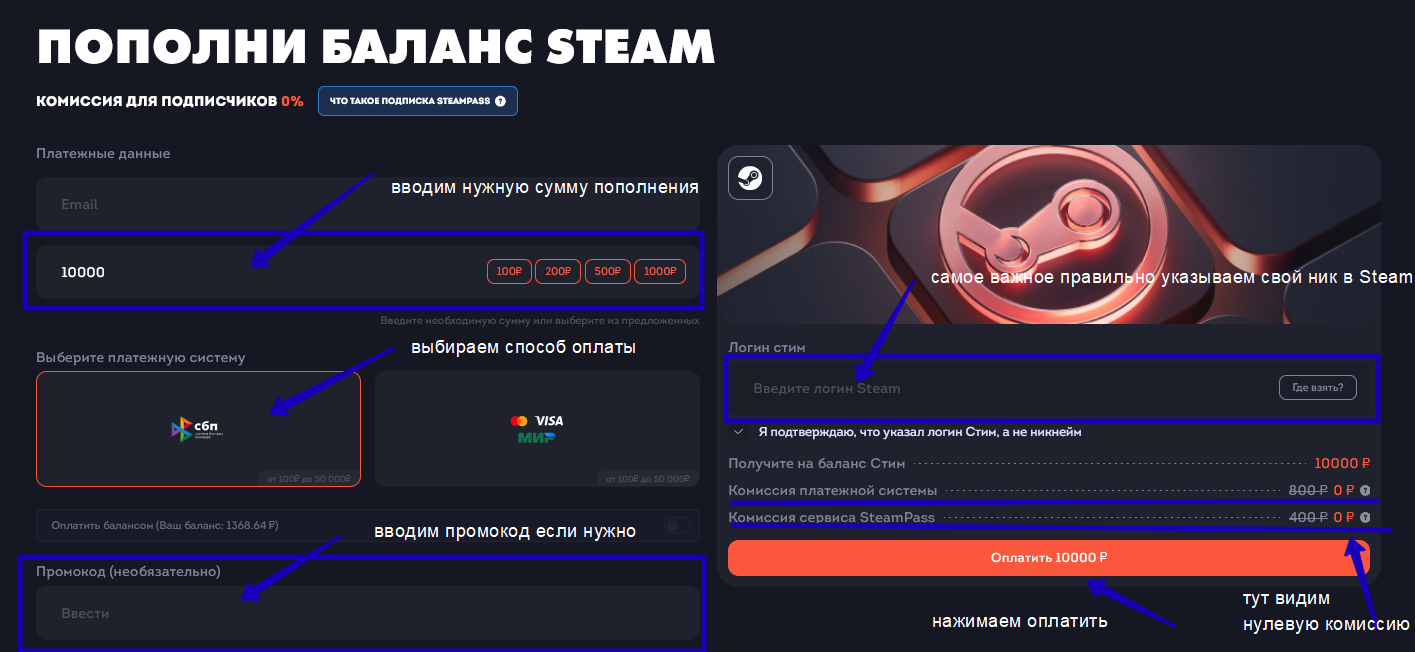Click info icon next to payment system commission
Screen dimensions: 1415x652
tap(1364, 491)
